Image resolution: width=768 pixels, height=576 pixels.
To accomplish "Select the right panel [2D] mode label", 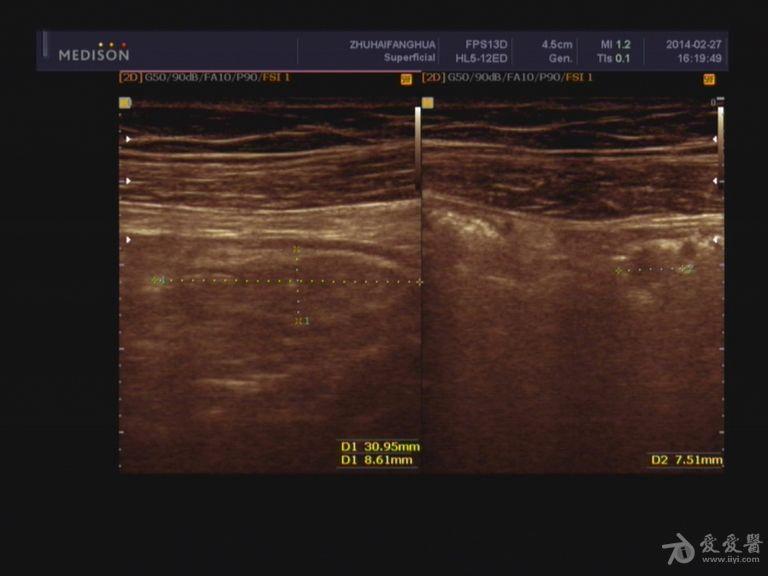I will tap(433, 77).
